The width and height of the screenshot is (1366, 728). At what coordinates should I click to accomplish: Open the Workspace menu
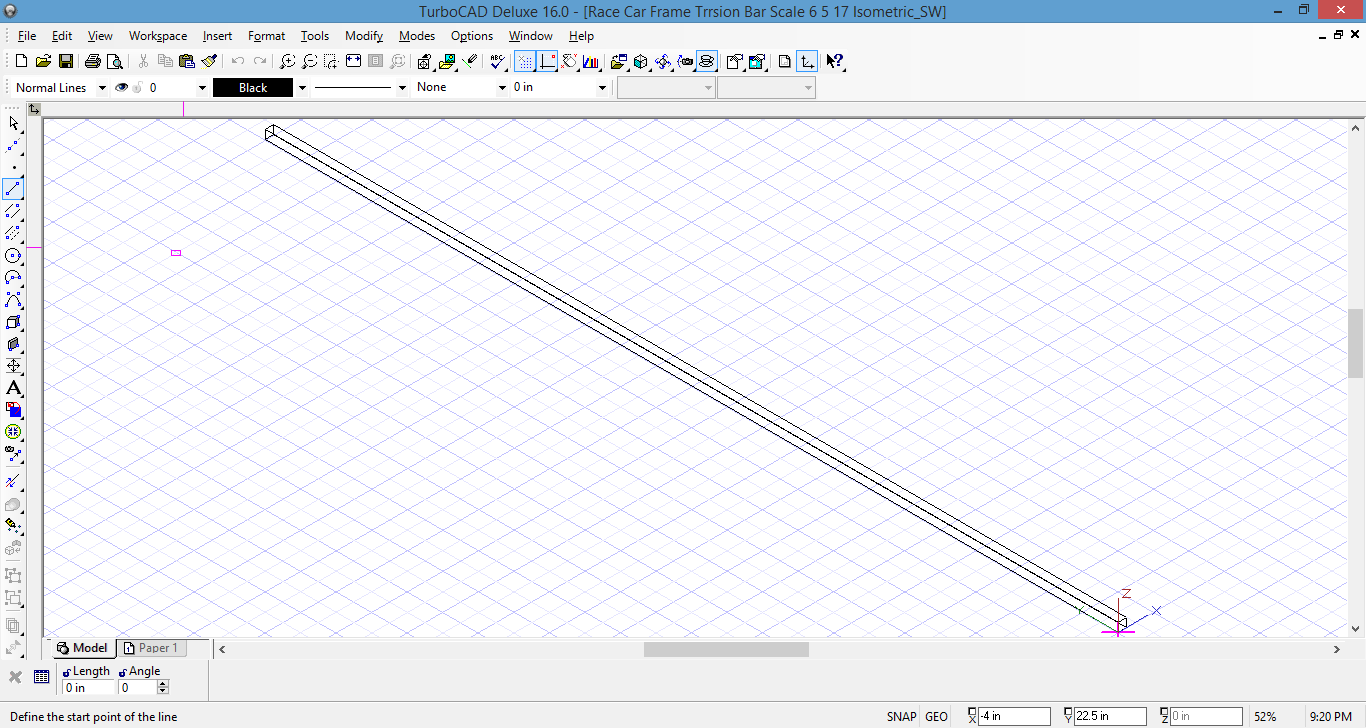(158, 36)
